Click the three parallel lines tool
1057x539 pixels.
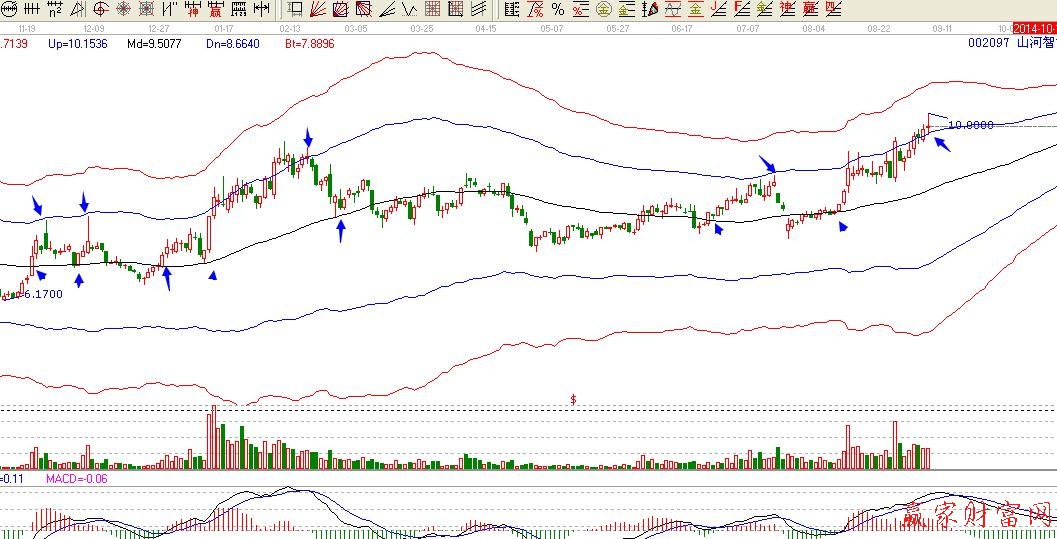[478, 9]
